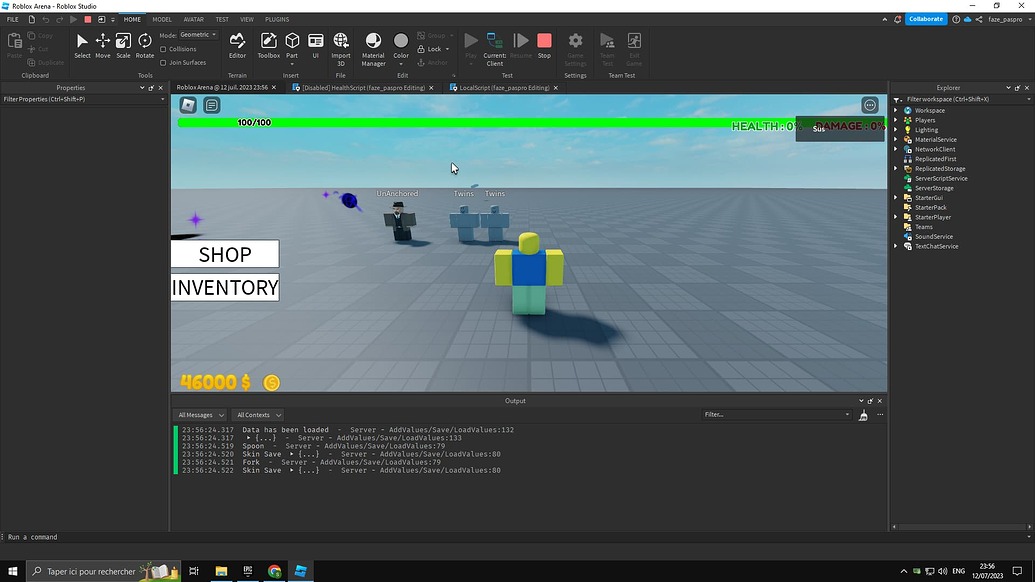Open the Mode dropdown set to Geometric
This screenshot has width=1035, height=582.
point(196,34)
